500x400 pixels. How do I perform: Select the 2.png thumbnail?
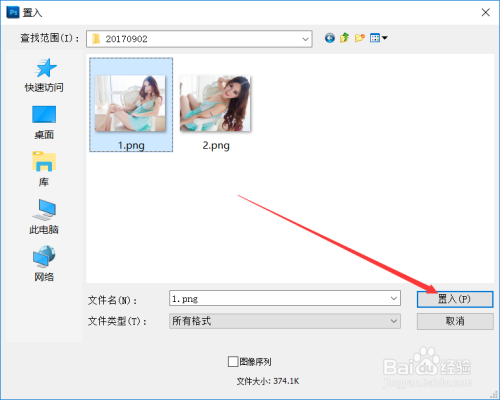215,103
